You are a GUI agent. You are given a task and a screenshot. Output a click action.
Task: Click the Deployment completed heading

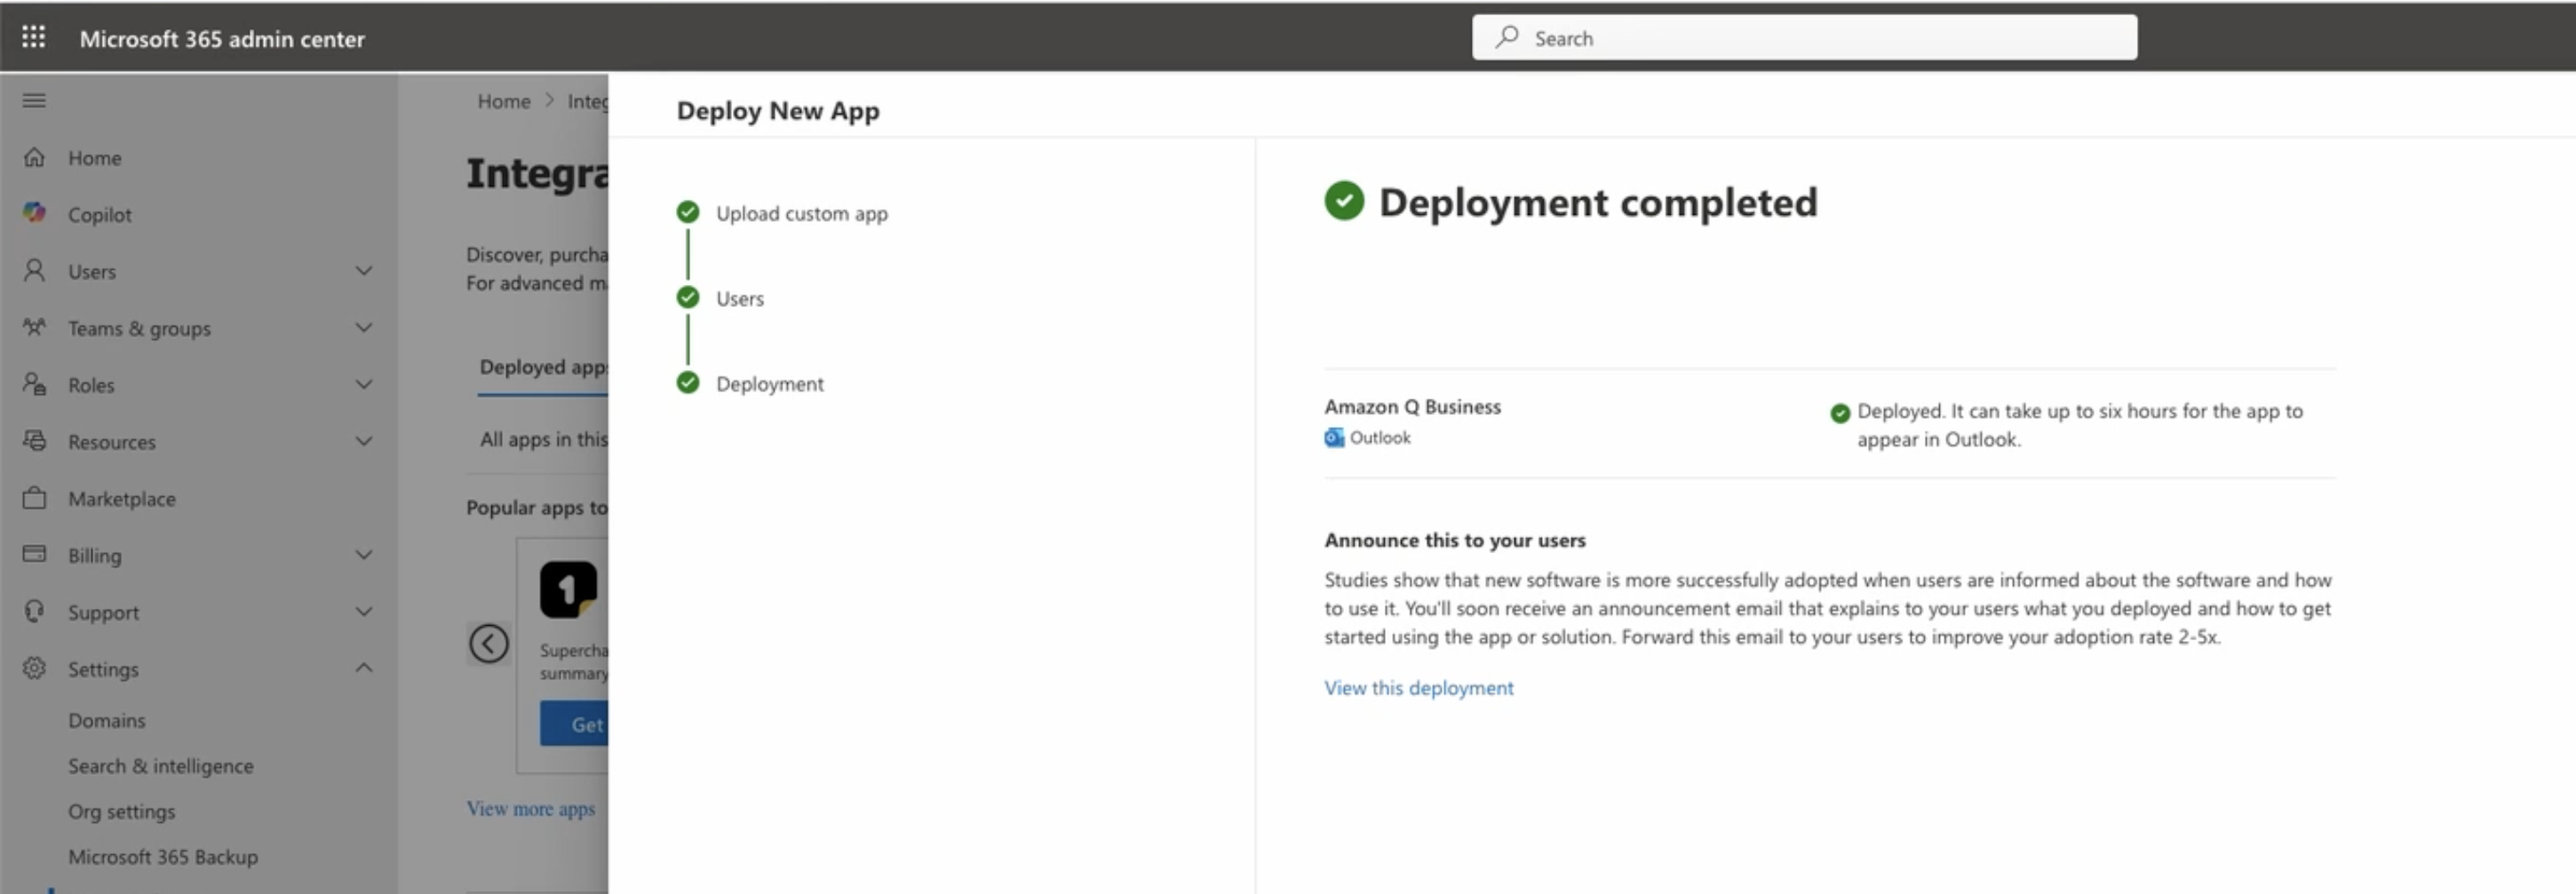1597,203
